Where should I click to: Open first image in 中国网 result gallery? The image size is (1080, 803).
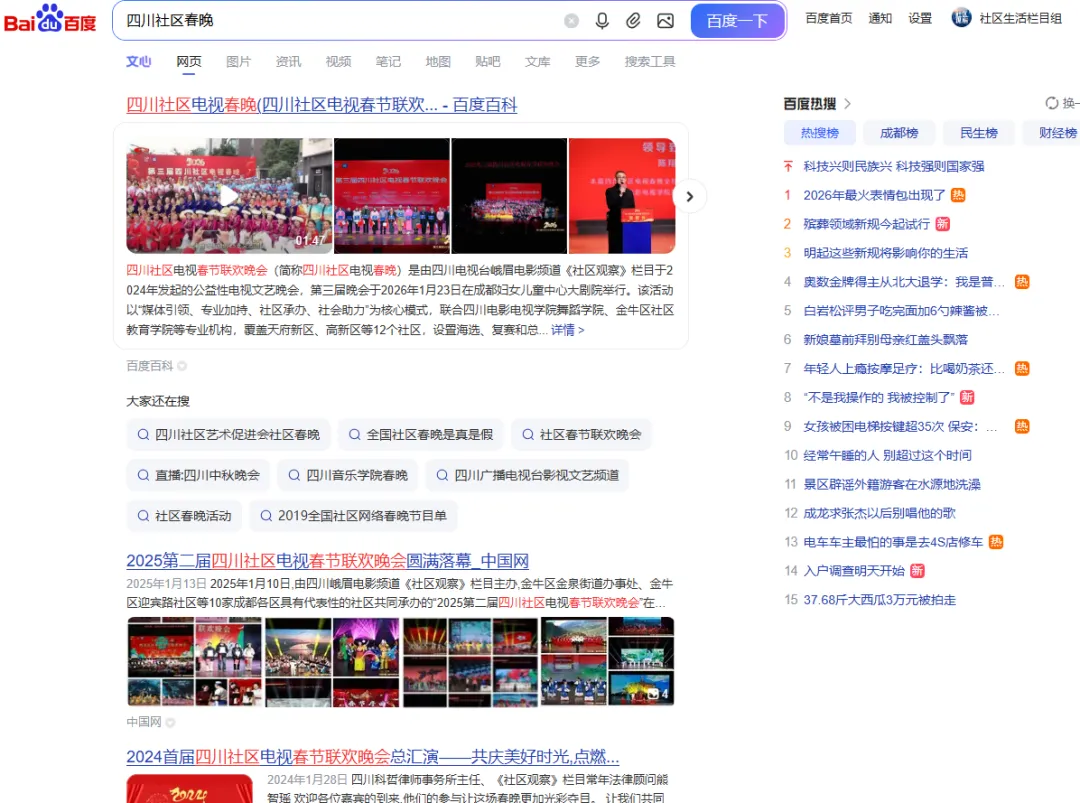click(x=194, y=662)
